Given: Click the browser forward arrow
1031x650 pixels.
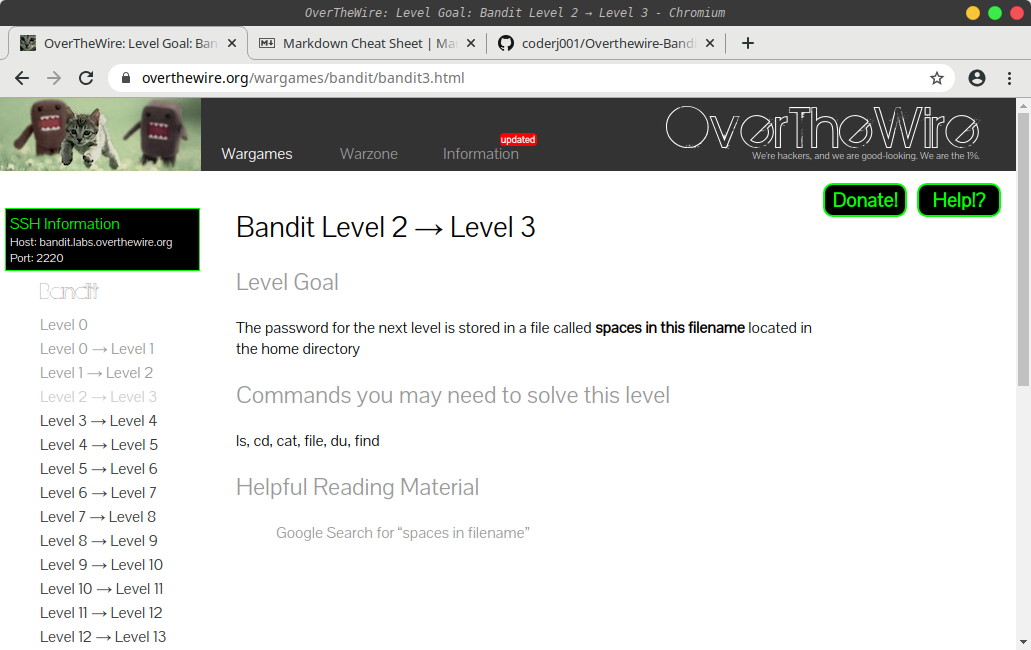Looking at the screenshot, I should 54,78.
